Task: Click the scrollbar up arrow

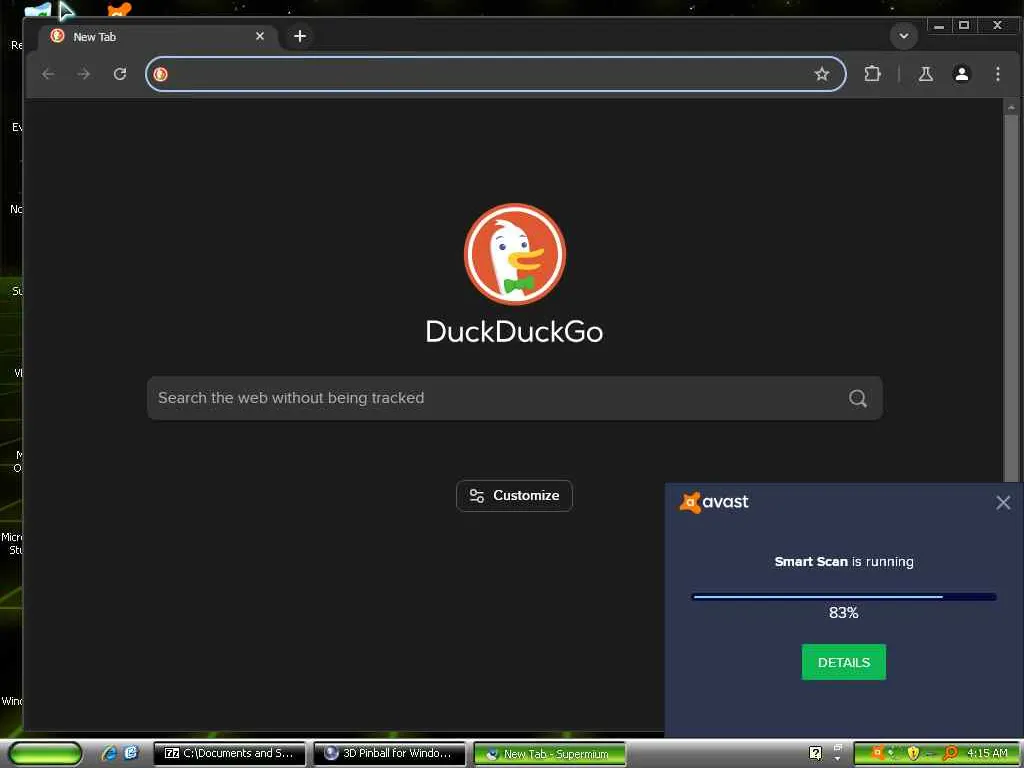Action: (x=1011, y=106)
